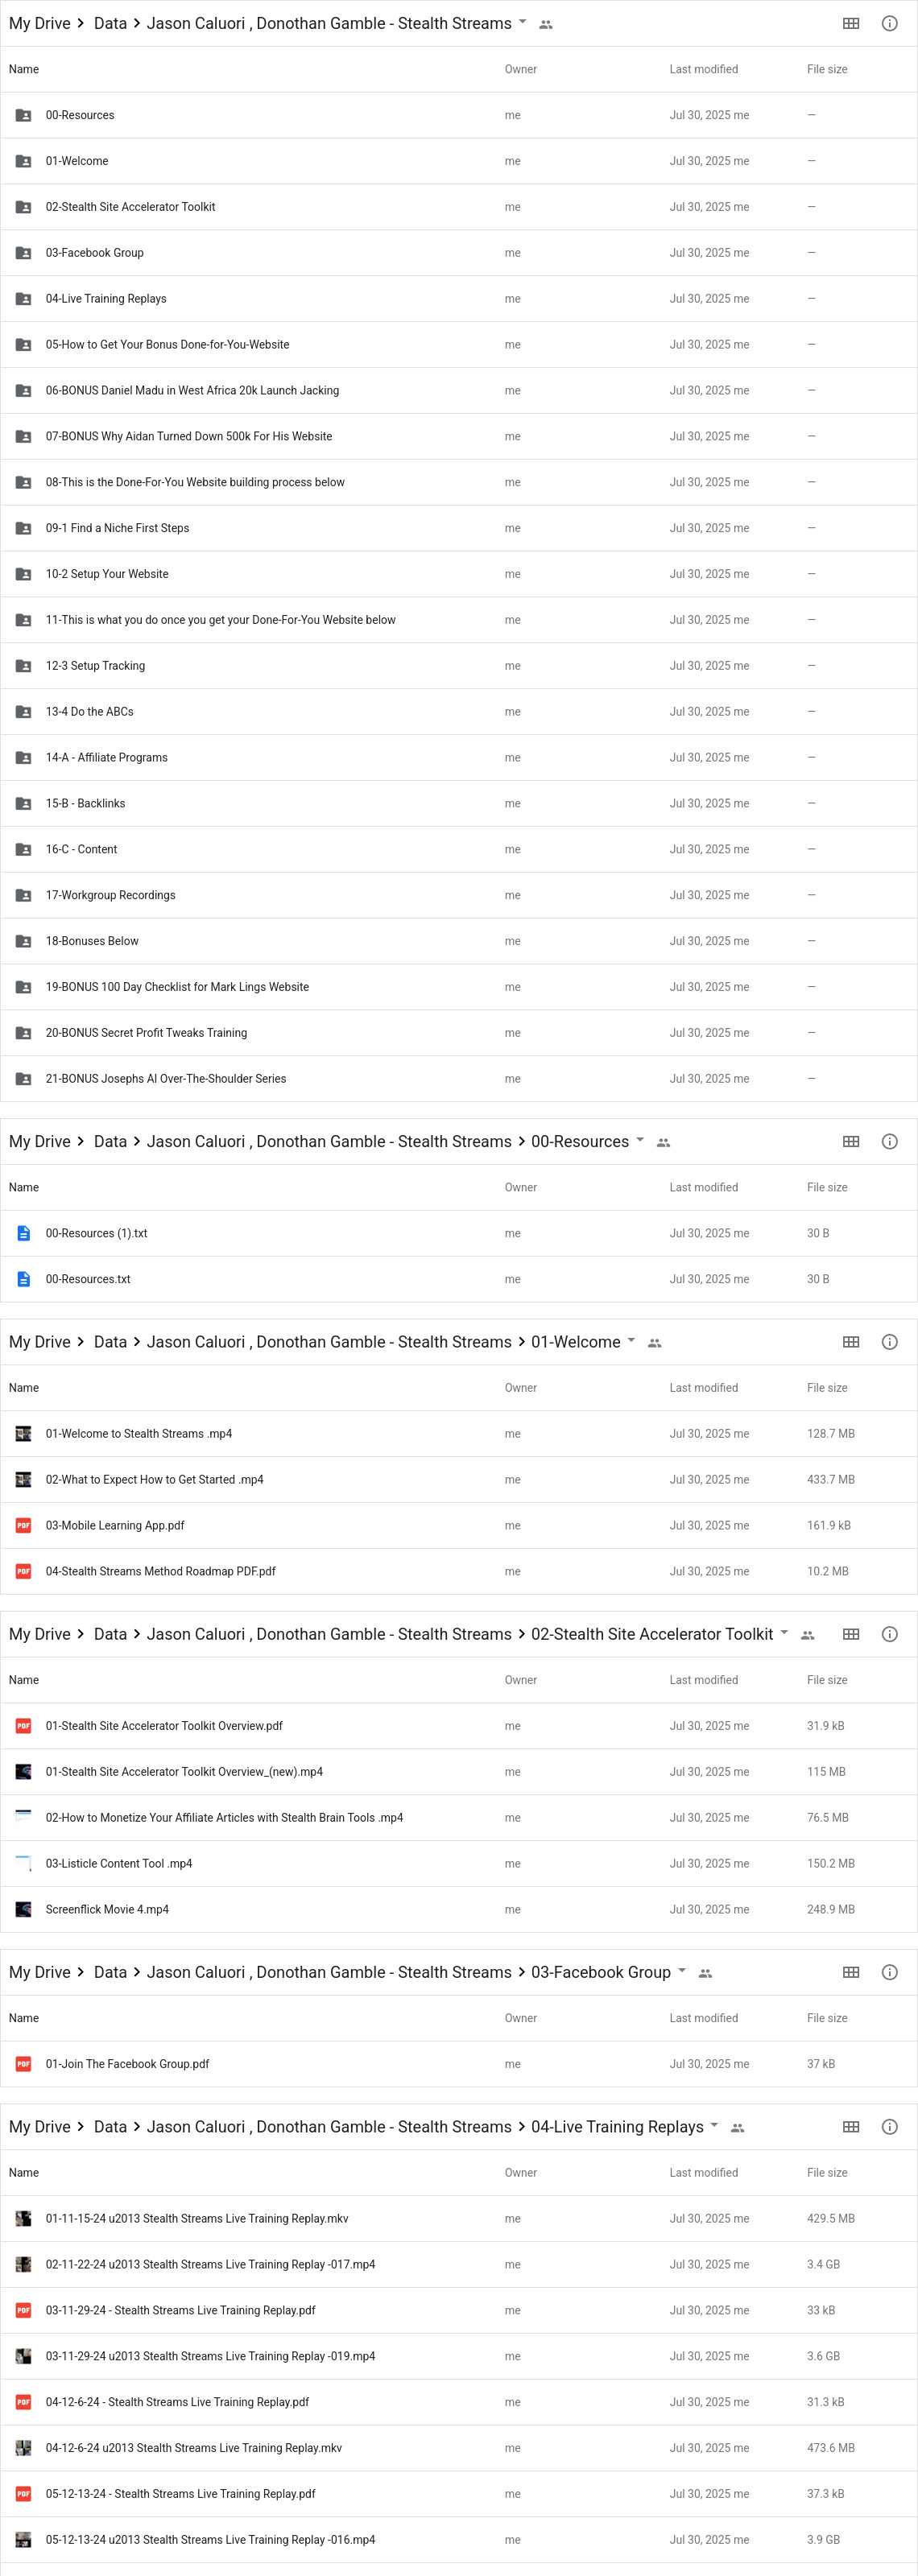Select file 03-11-29-24 Live Training Replay -019.mp4
Viewport: 918px width, 2576px height.
[x=459, y=2356]
